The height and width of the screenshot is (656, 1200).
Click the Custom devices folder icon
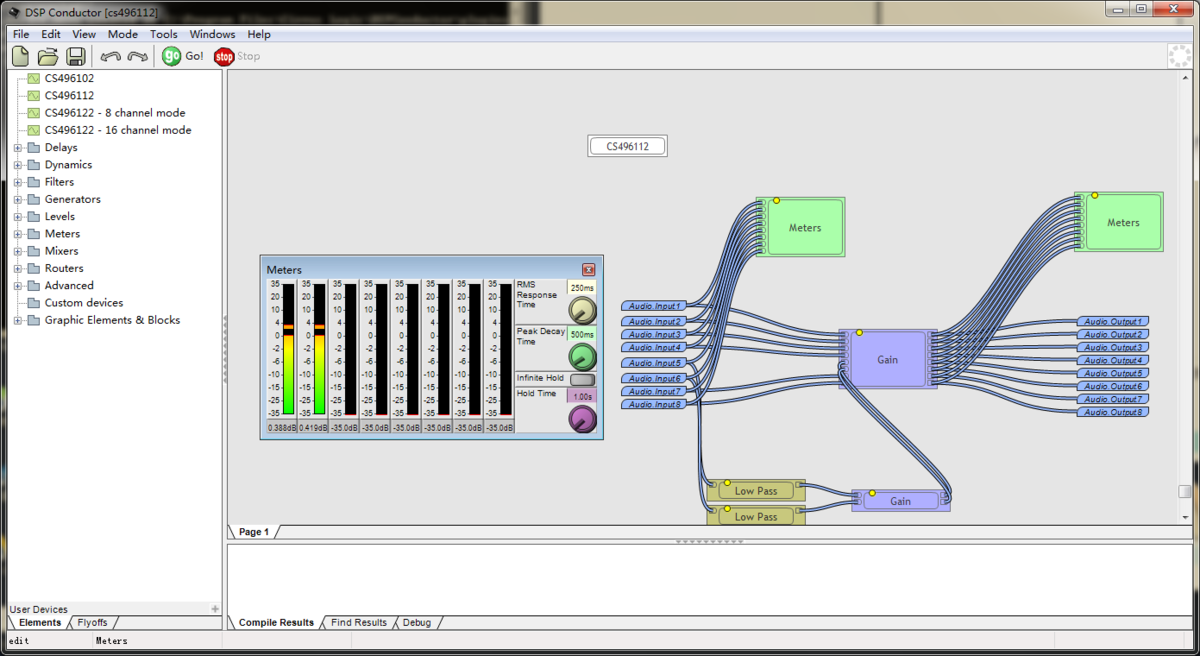[x=34, y=303]
